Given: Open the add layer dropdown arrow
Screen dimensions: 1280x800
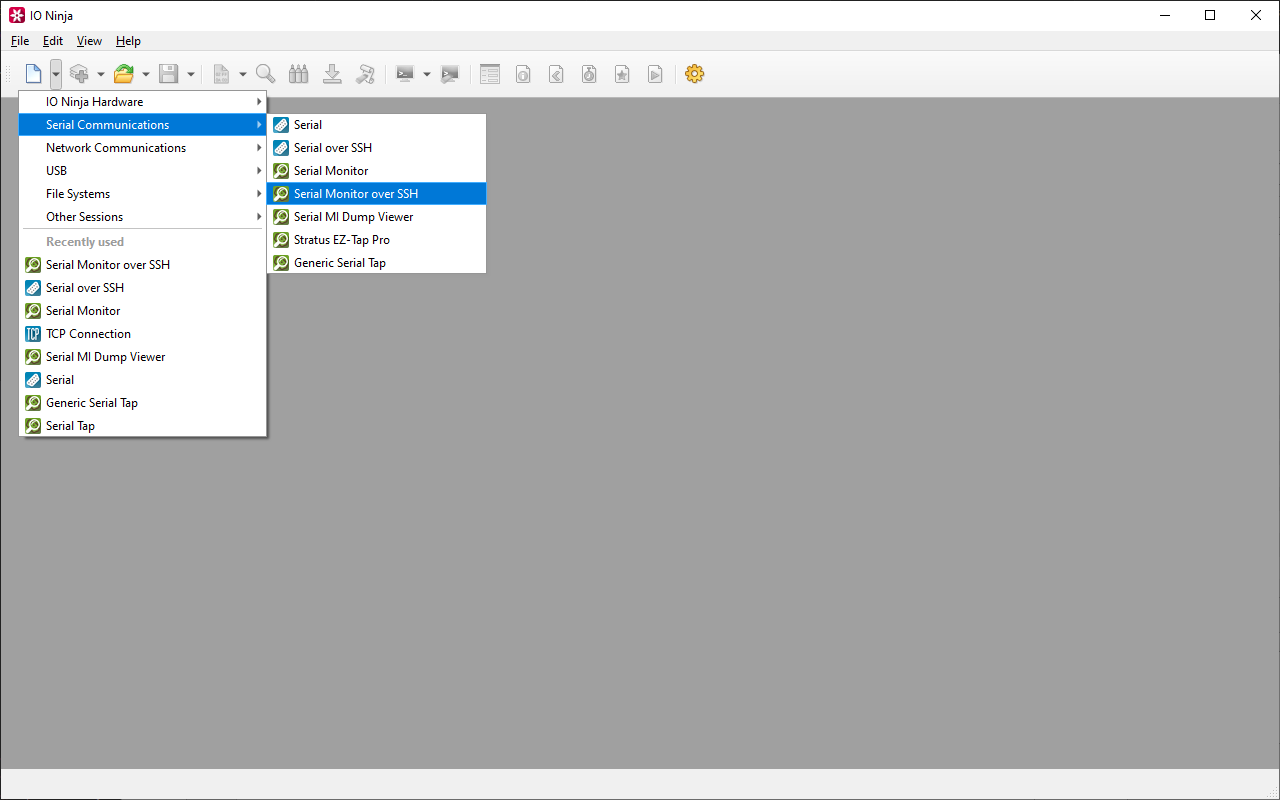Looking at the screenshot, I should pyautogui.click(x=101, y=74).
